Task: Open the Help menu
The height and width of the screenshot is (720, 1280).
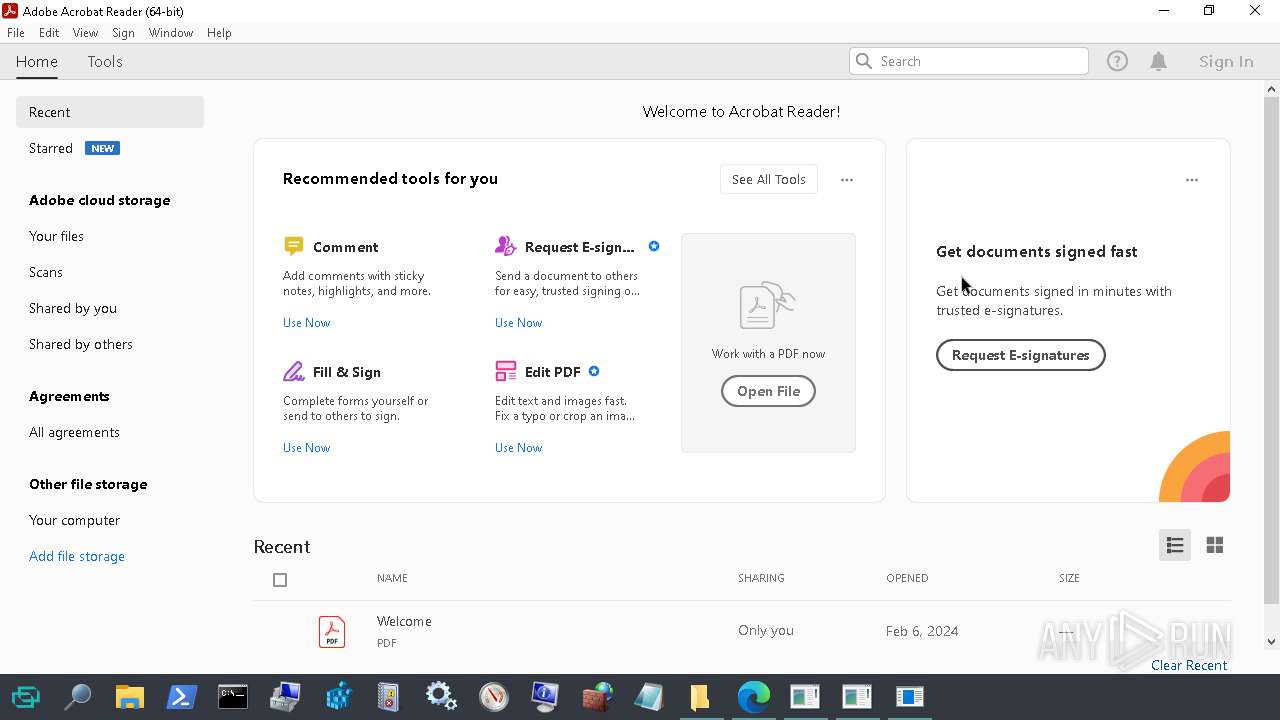Action: click(219, 33)
